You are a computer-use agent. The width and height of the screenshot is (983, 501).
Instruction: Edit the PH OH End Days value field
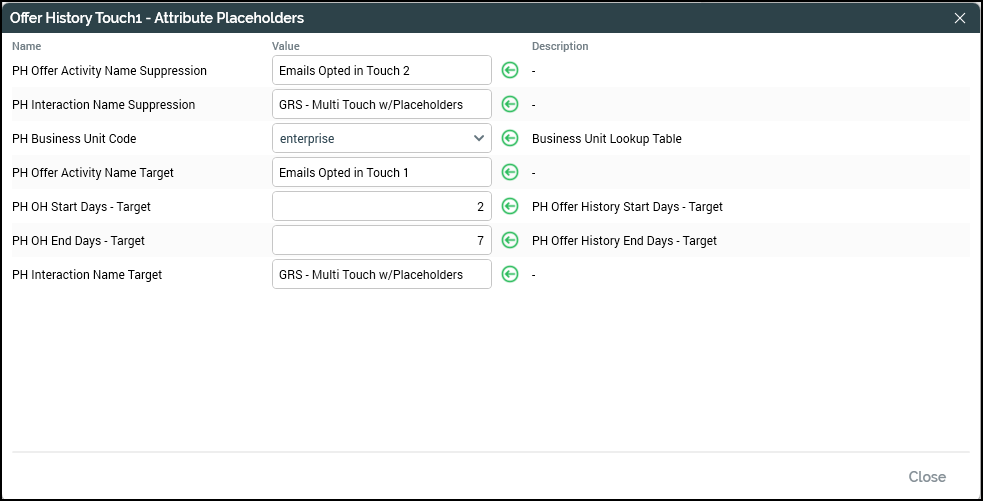[x=381, y=241]
